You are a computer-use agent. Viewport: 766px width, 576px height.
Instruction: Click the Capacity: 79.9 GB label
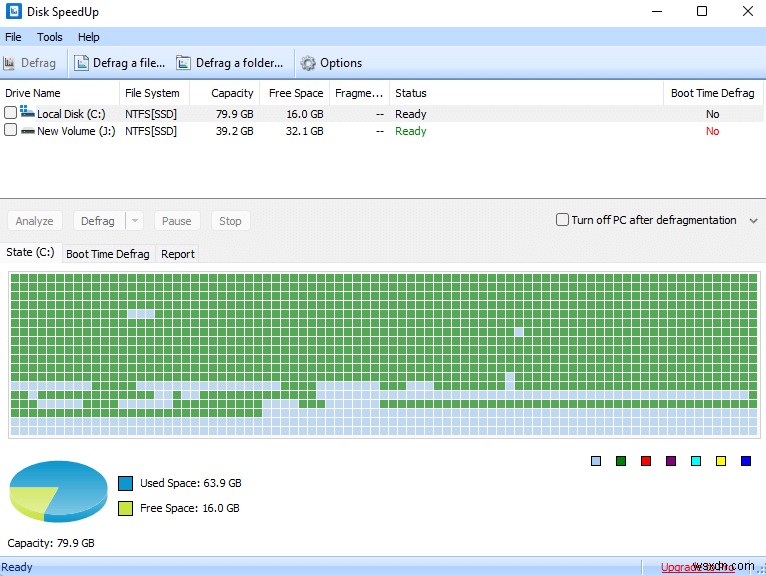click(x=51, y=543)
